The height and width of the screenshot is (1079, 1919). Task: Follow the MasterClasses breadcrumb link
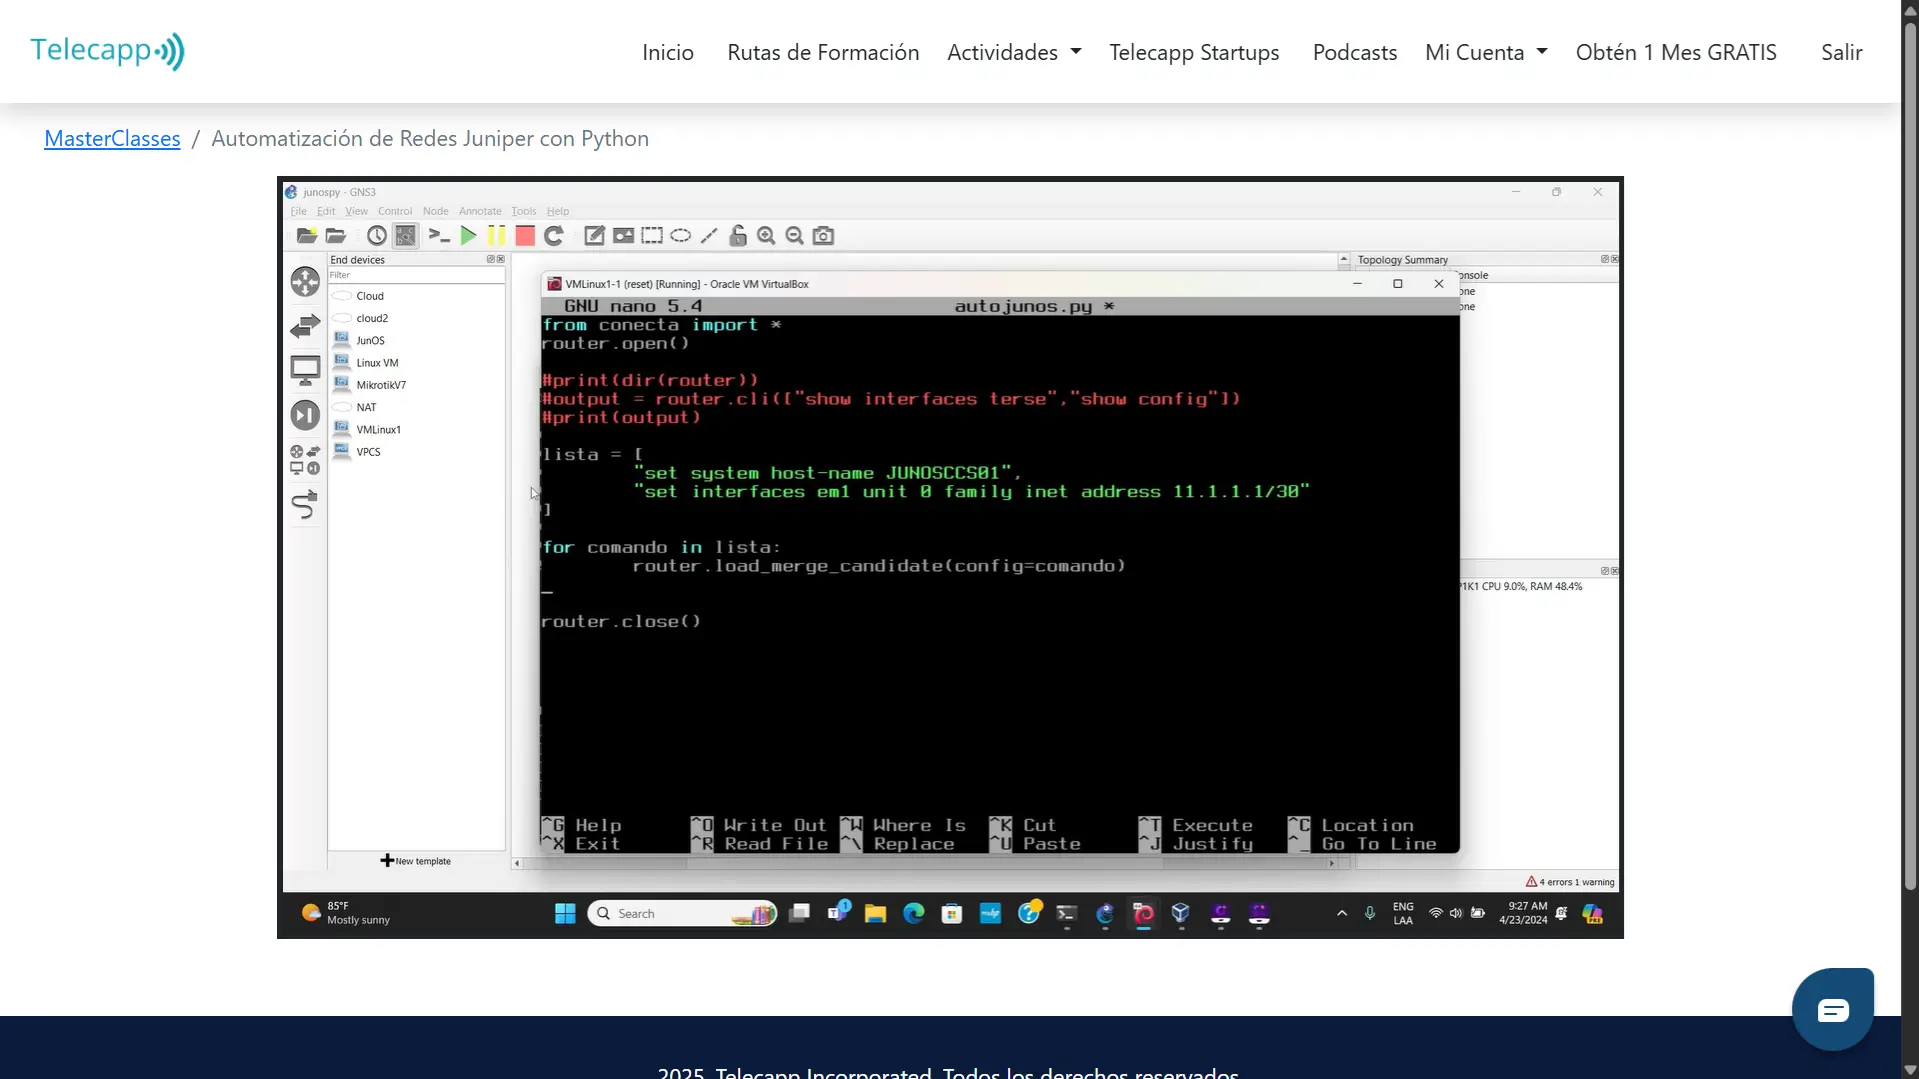(112, 139)
